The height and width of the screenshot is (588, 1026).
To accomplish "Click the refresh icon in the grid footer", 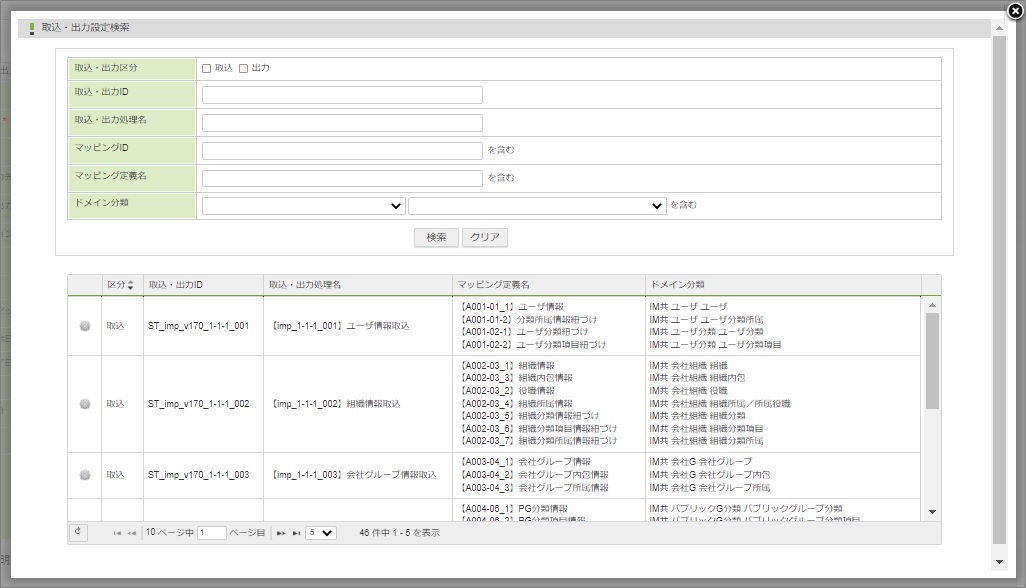I will 78,533.
